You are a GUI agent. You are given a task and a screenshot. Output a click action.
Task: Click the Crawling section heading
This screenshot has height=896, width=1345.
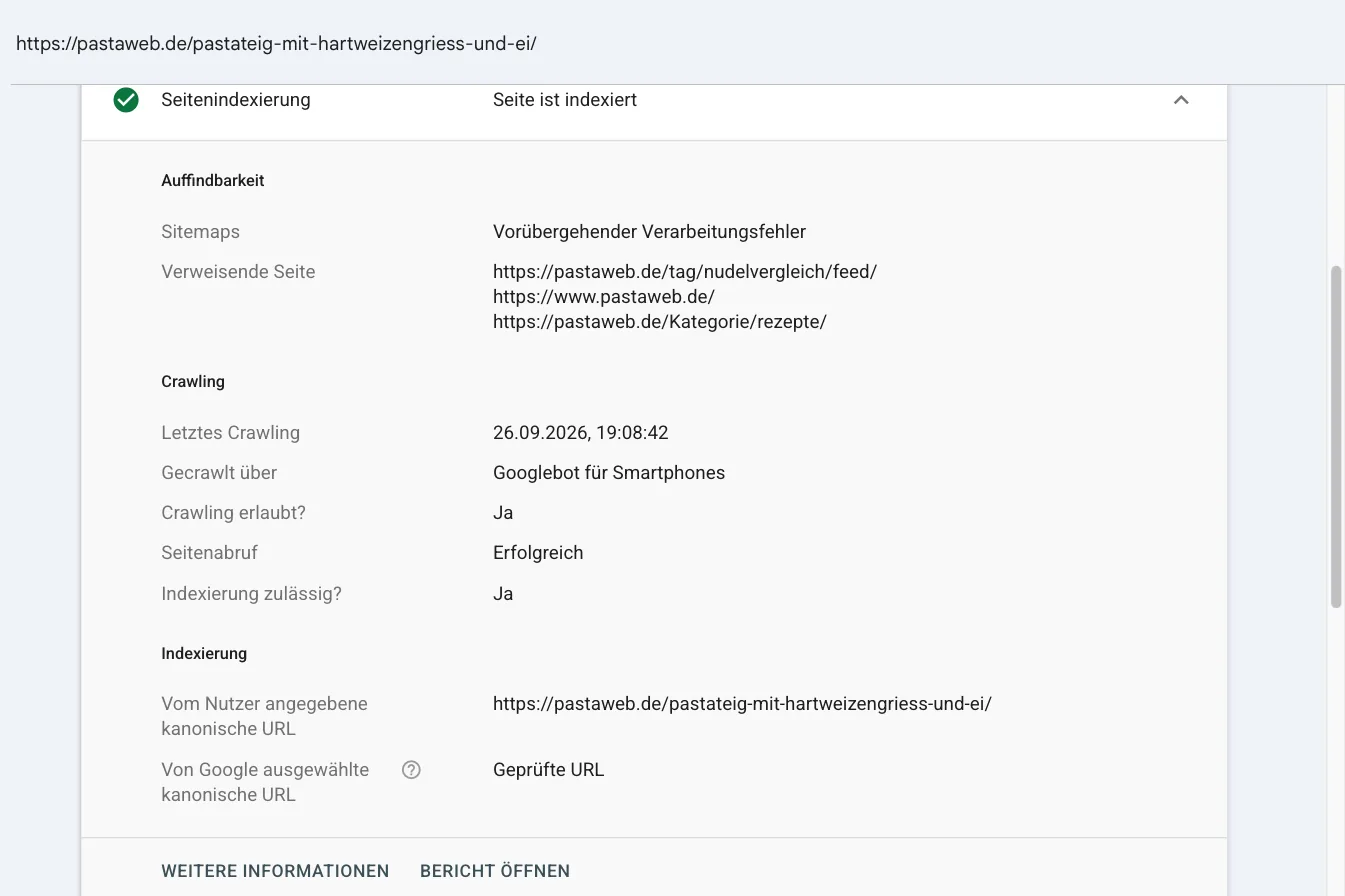[x=193, y=382]
